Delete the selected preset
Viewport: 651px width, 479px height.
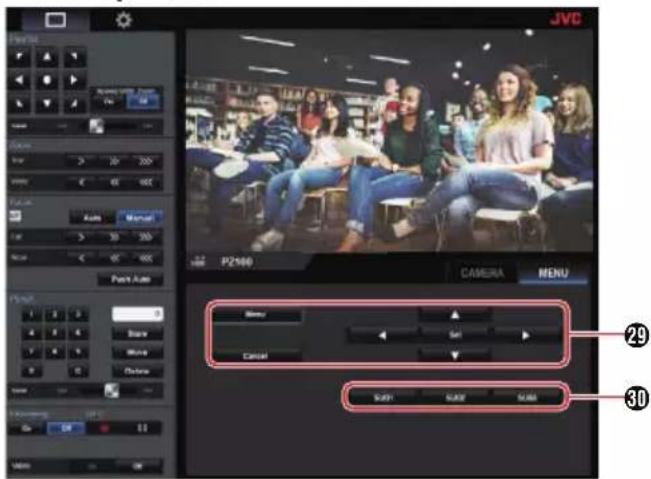tap(137, 371)
